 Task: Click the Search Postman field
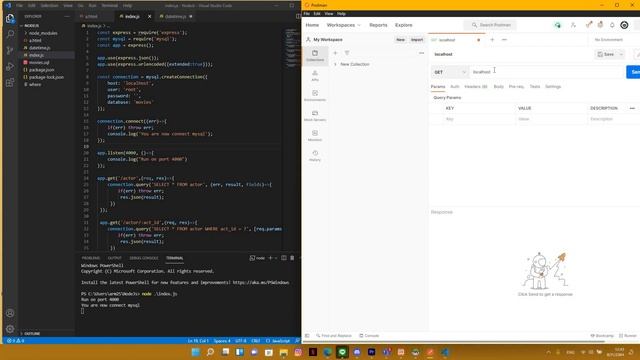pyautogui.click(x=490, y=25)
